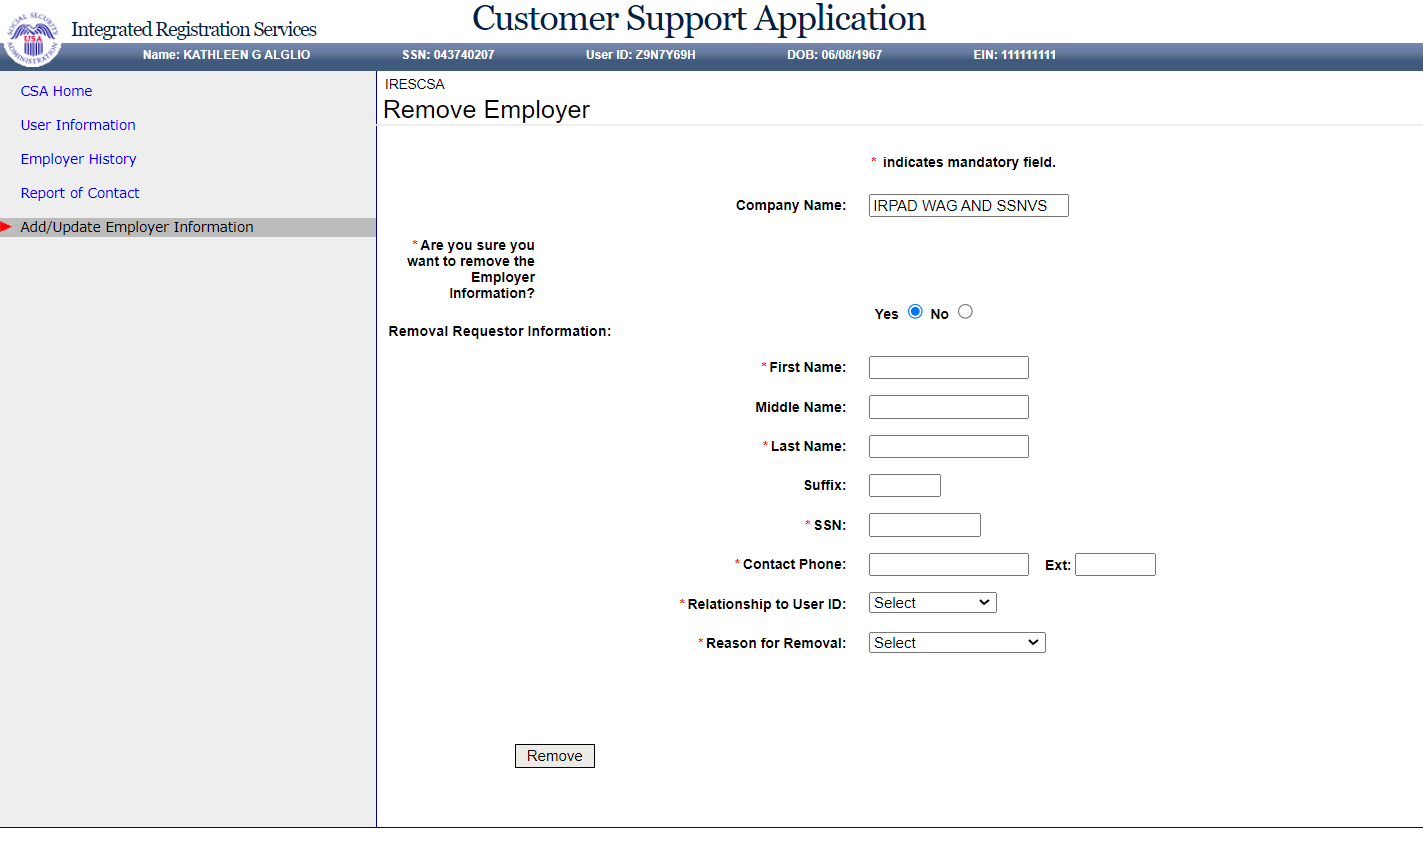Click the SSN entry field
The height and width of the screenshot is (844, 1423).
pyautogui.click(x=924, y=525)
